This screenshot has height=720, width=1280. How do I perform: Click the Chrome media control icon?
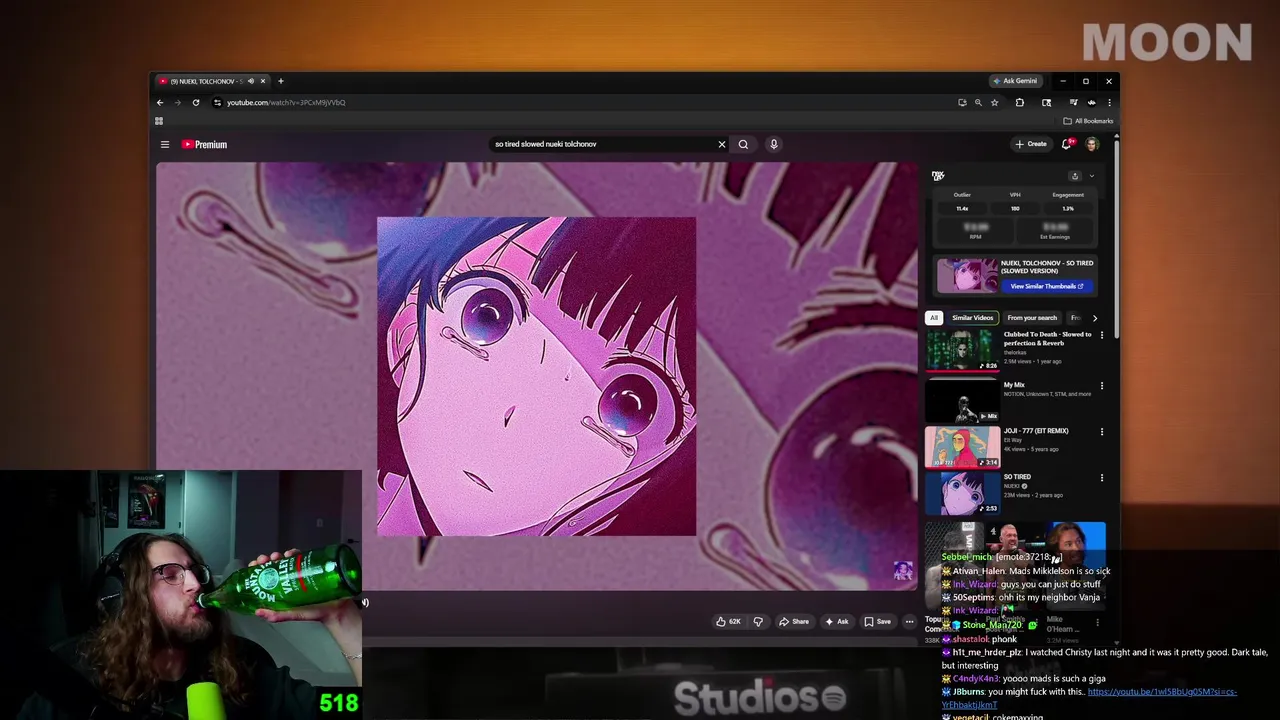[x=1073, y=102]
